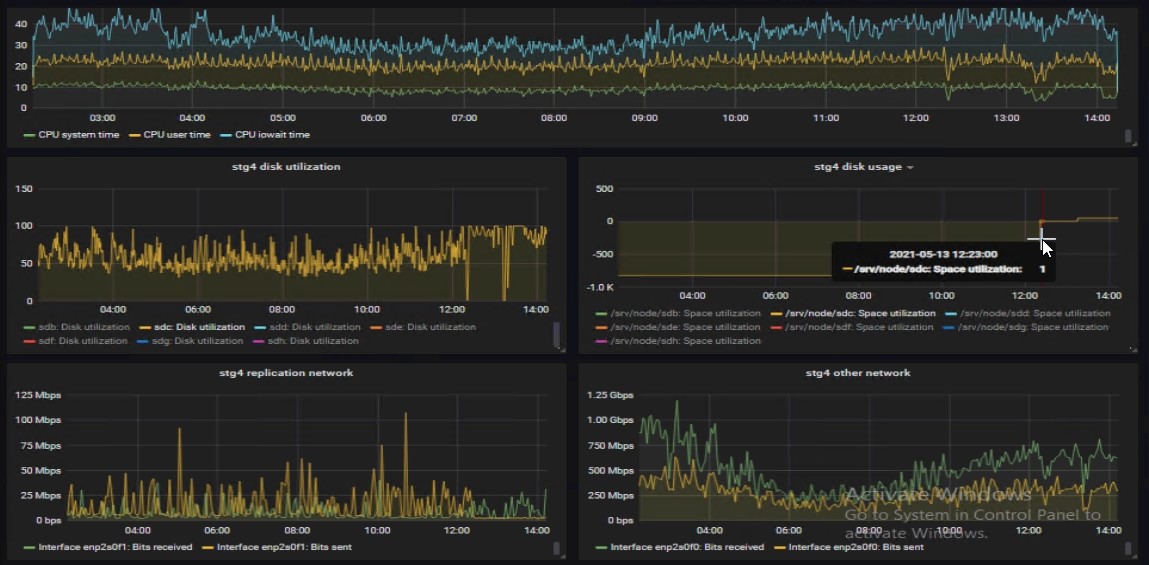Click the CPU user time yellow color swatch
Image resolution: width=1149 pixels, height=565 pixels.
(x=134, y=135)
